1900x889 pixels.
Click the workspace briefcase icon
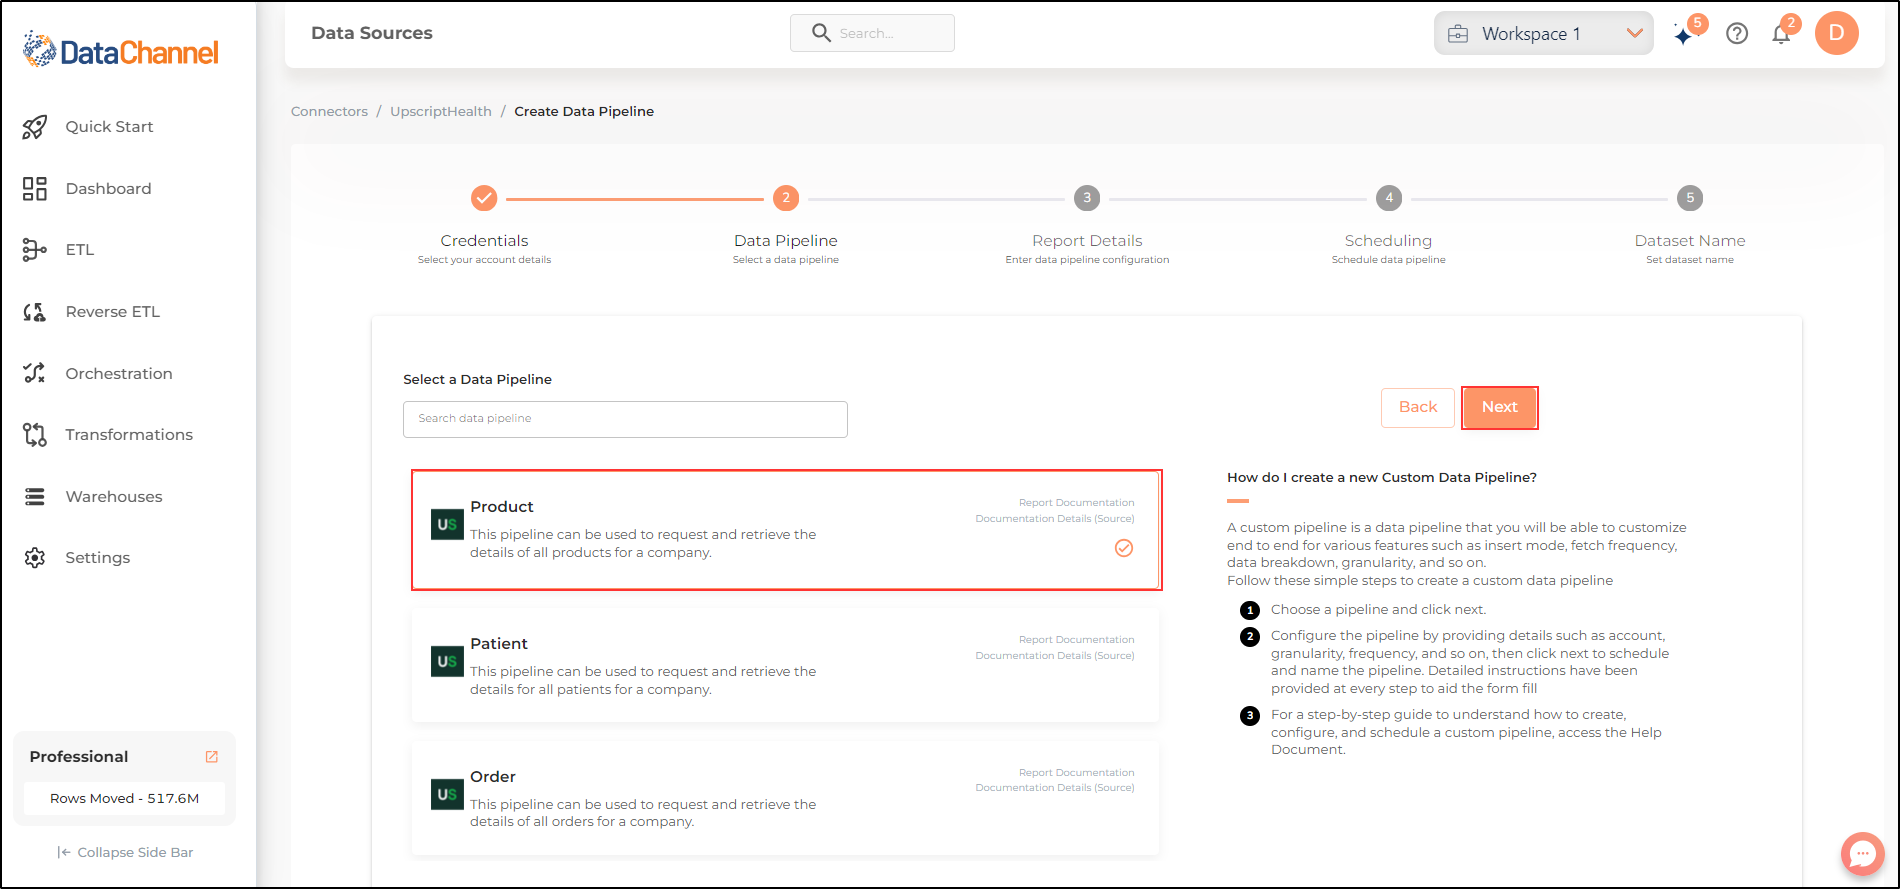coord(1459,34)
